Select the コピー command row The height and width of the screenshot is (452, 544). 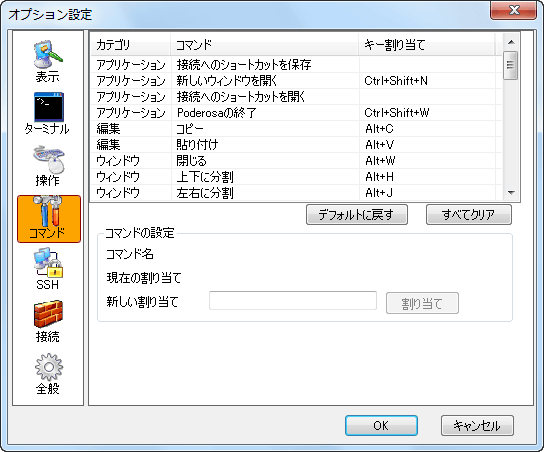(296, 129)
